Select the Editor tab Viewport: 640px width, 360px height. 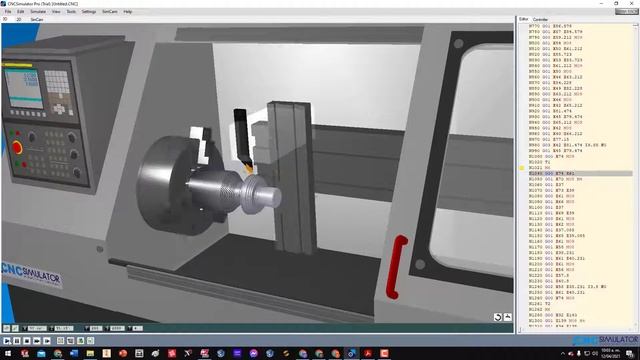coord(524,19)
